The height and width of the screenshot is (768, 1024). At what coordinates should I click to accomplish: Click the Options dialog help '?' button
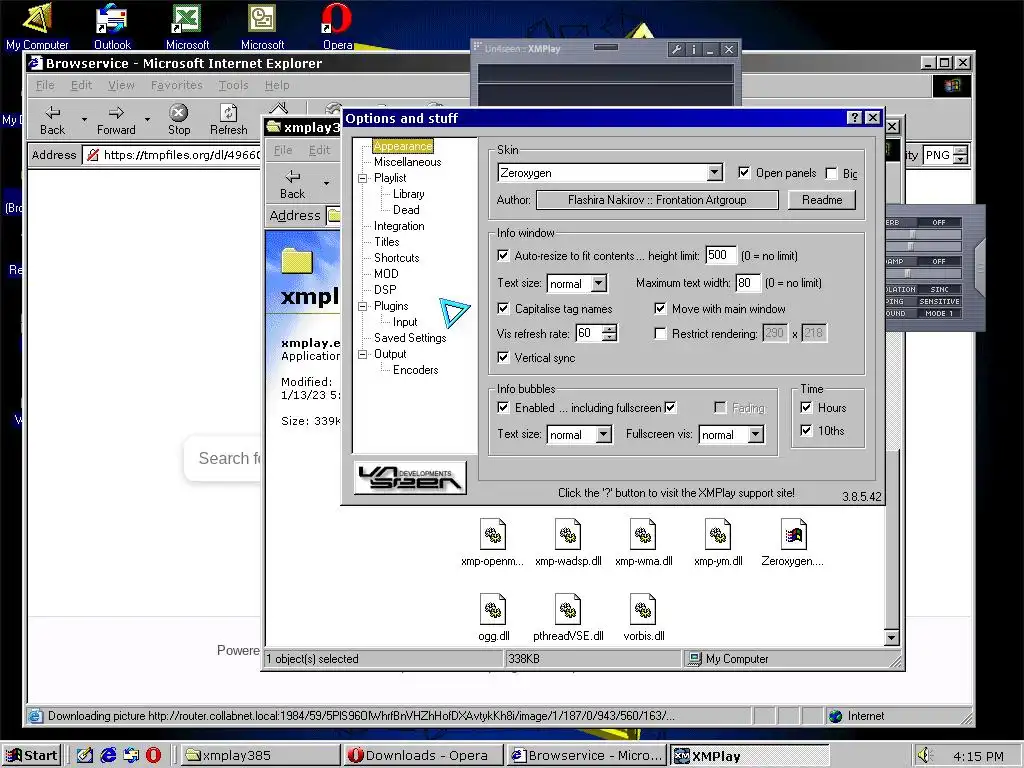click(x=854, y=118)
